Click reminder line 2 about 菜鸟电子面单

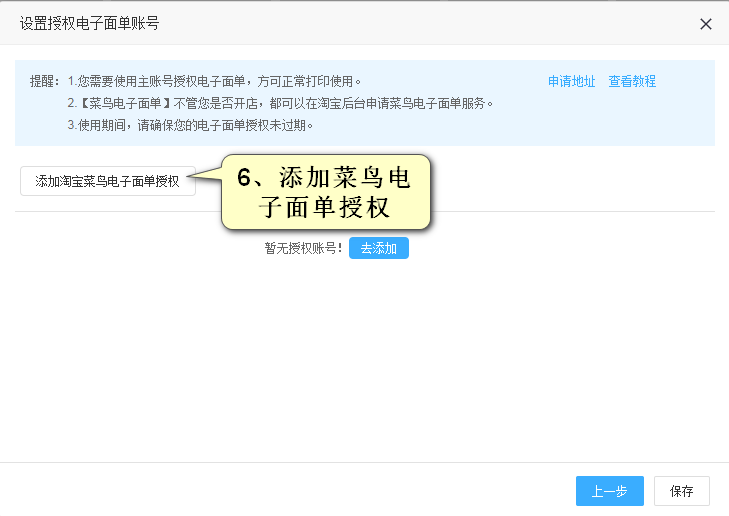coord(280,103)
